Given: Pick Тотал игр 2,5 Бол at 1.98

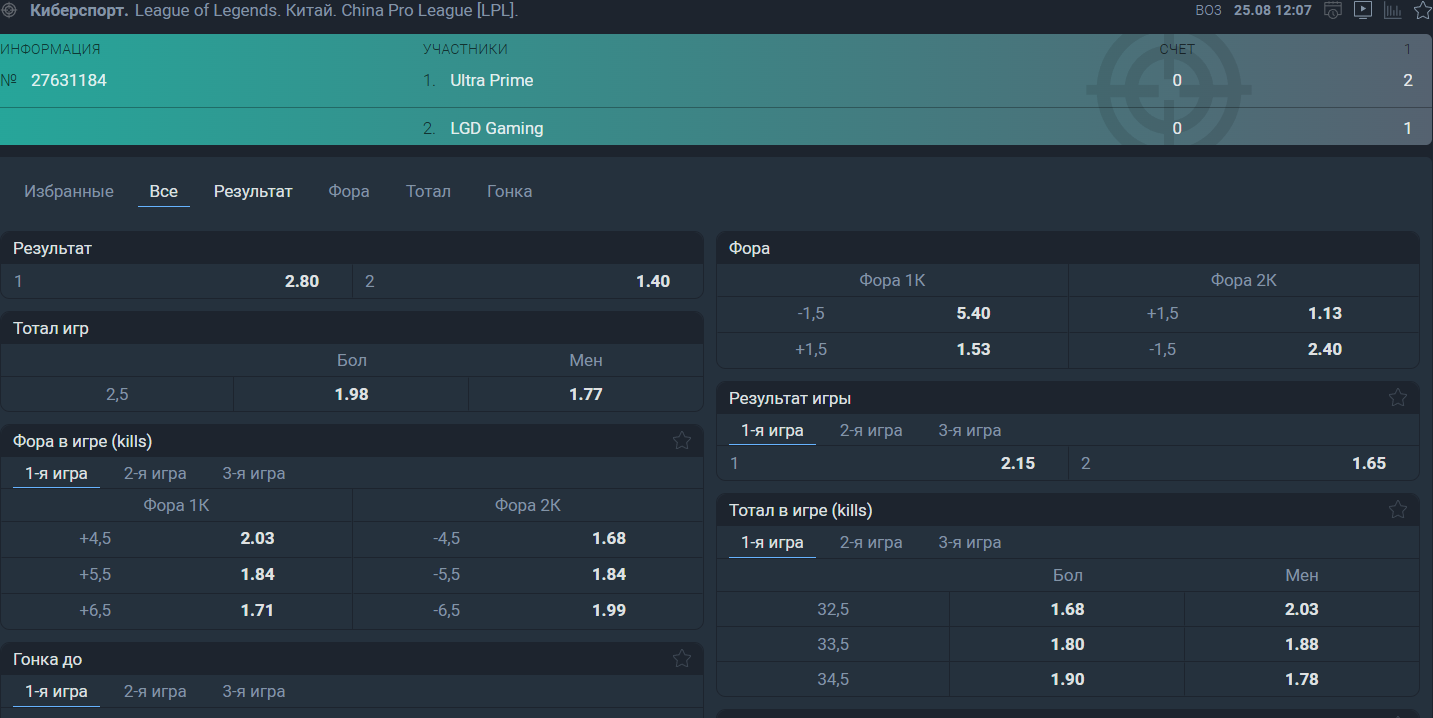Looking at the screenshot, I should [x=351, y=394].
